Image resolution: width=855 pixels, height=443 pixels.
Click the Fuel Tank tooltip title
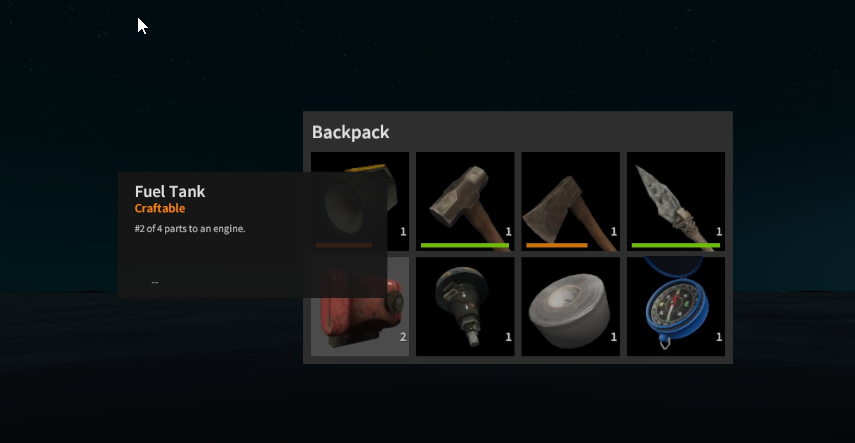pyautogui.click(x=170, y=191)
